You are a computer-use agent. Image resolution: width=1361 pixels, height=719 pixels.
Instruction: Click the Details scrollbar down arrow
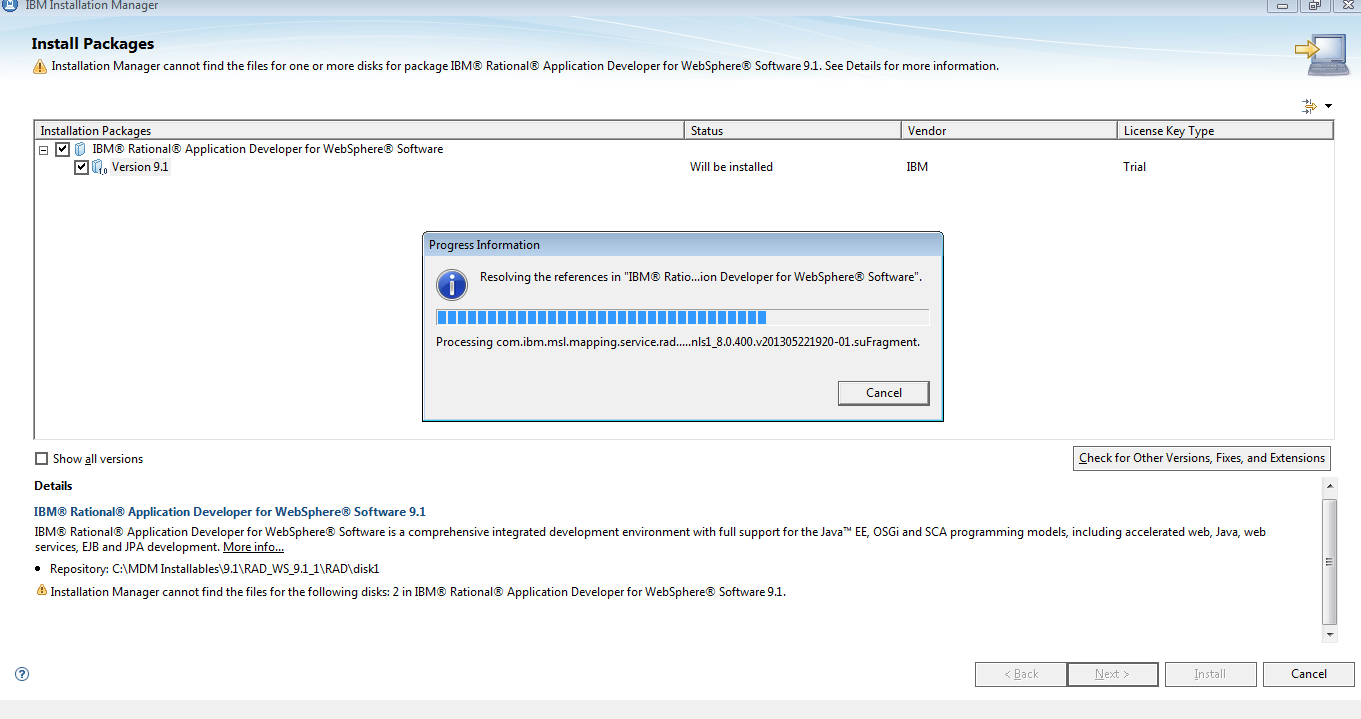tap(1329, 634)
